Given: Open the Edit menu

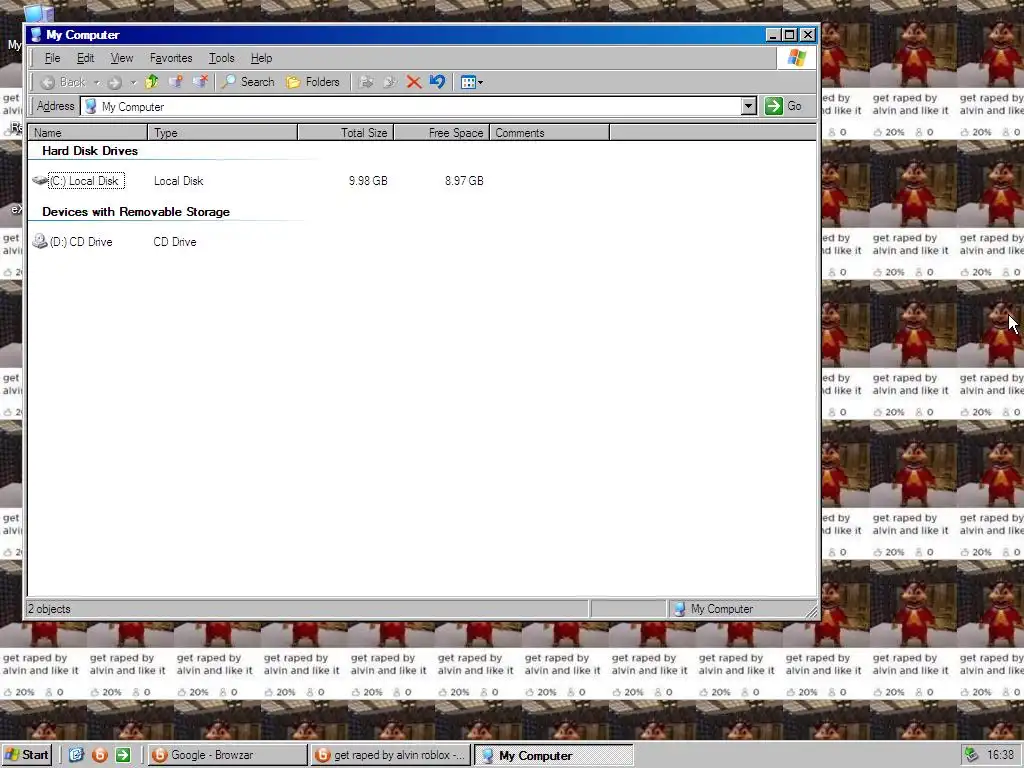Looking at the screenshot, I should (86, 58).
